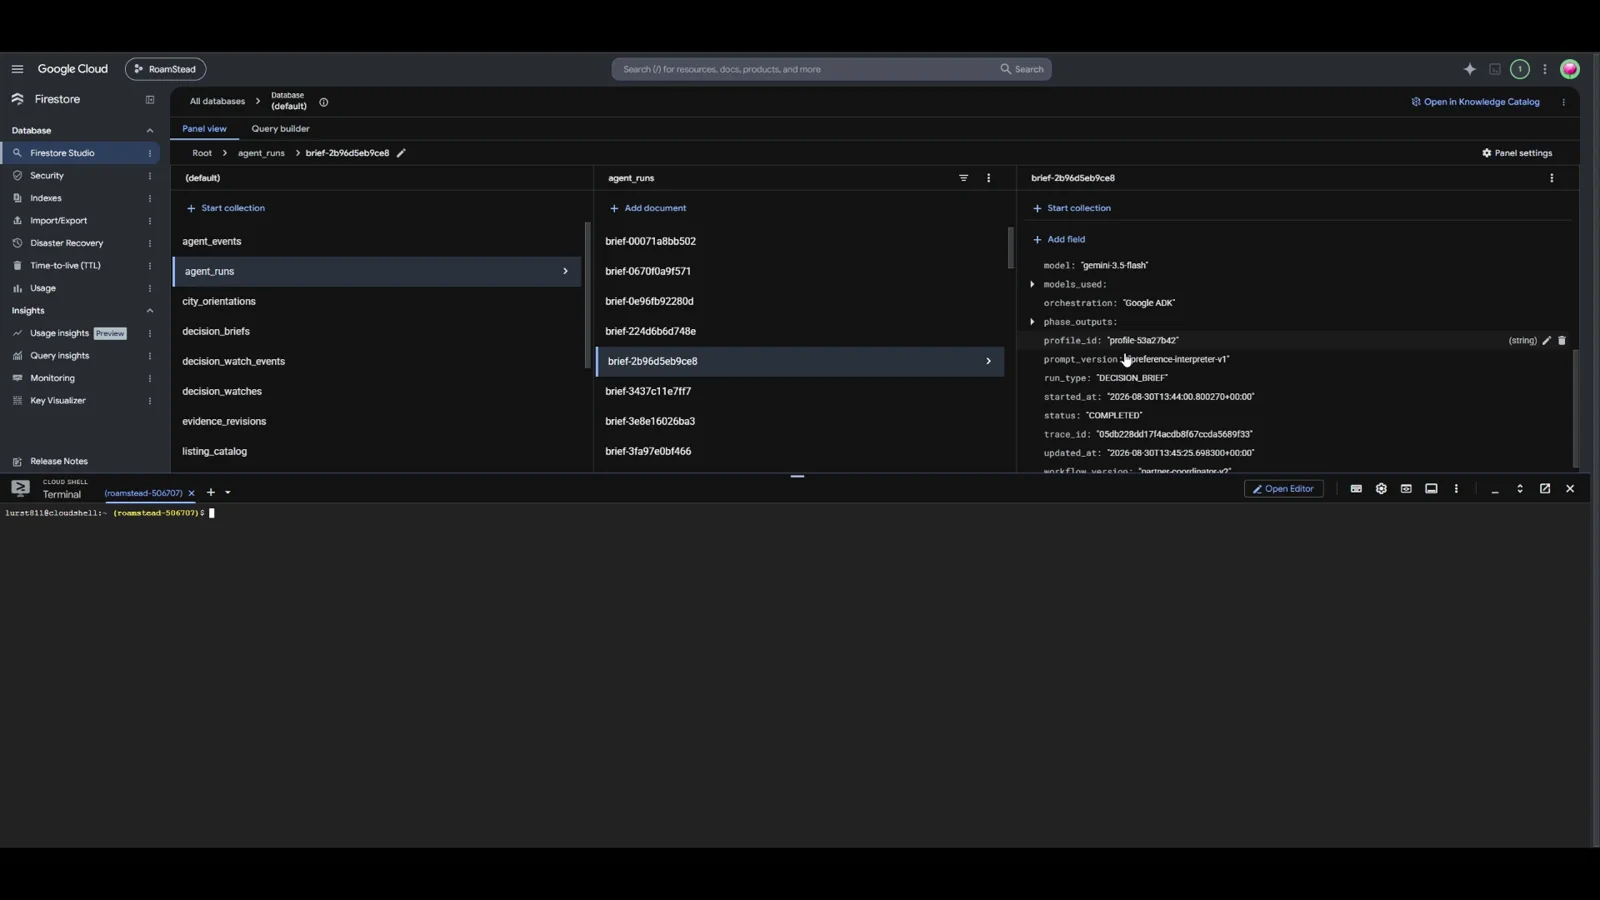Switch to the Query builder tab

(280, 129)
